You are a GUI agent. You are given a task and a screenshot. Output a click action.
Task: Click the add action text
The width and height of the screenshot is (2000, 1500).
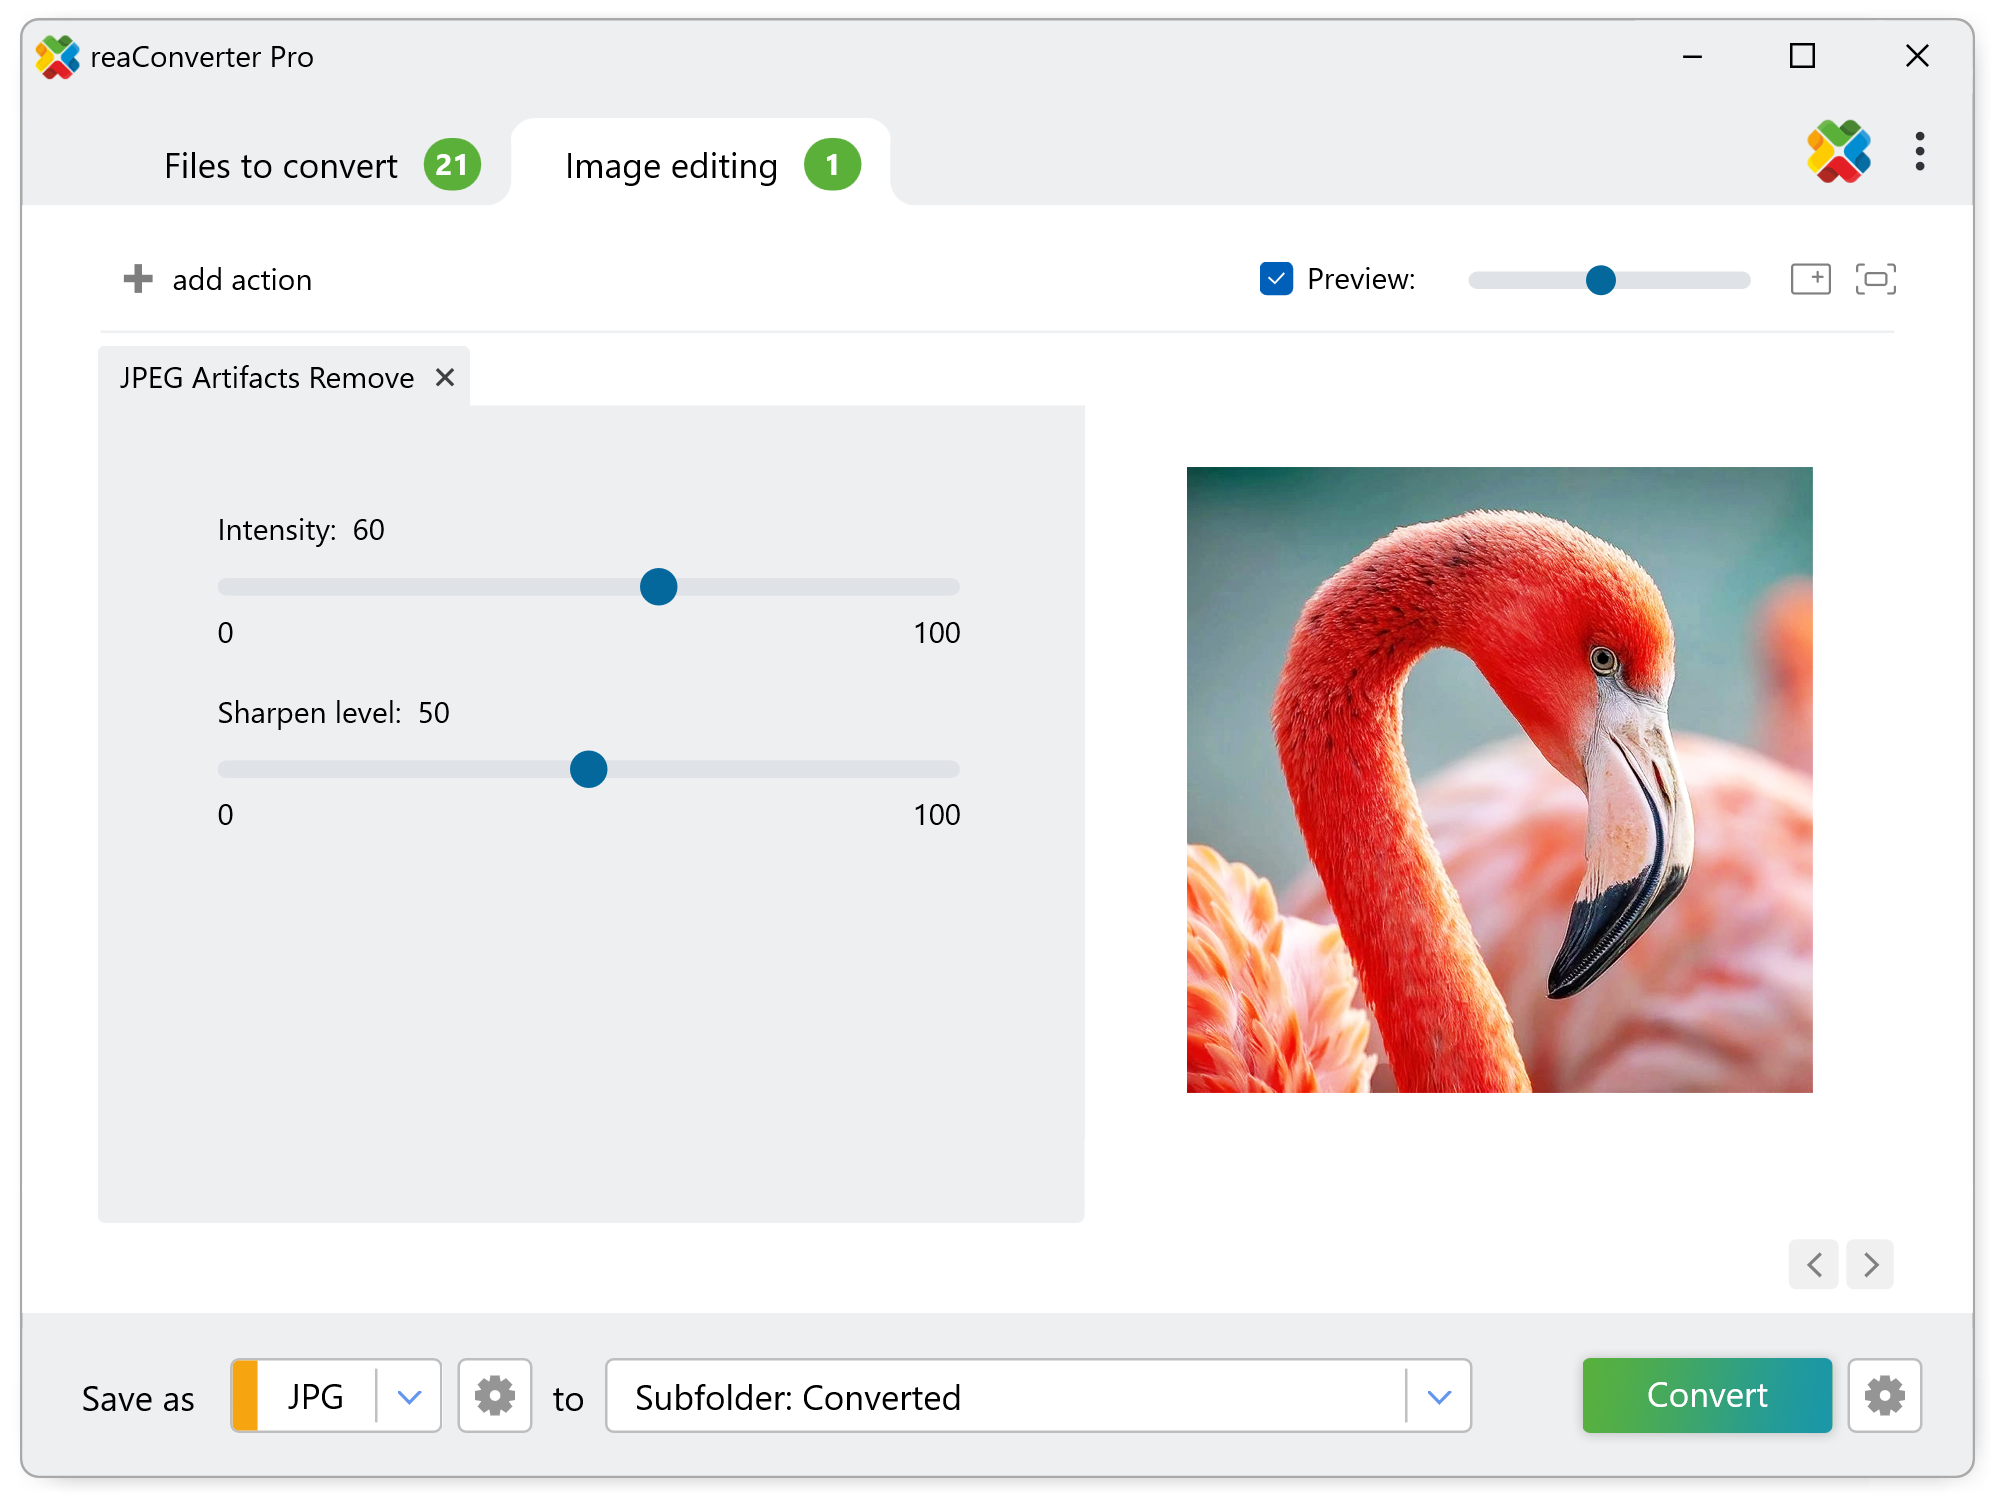(x=242, y=280)
